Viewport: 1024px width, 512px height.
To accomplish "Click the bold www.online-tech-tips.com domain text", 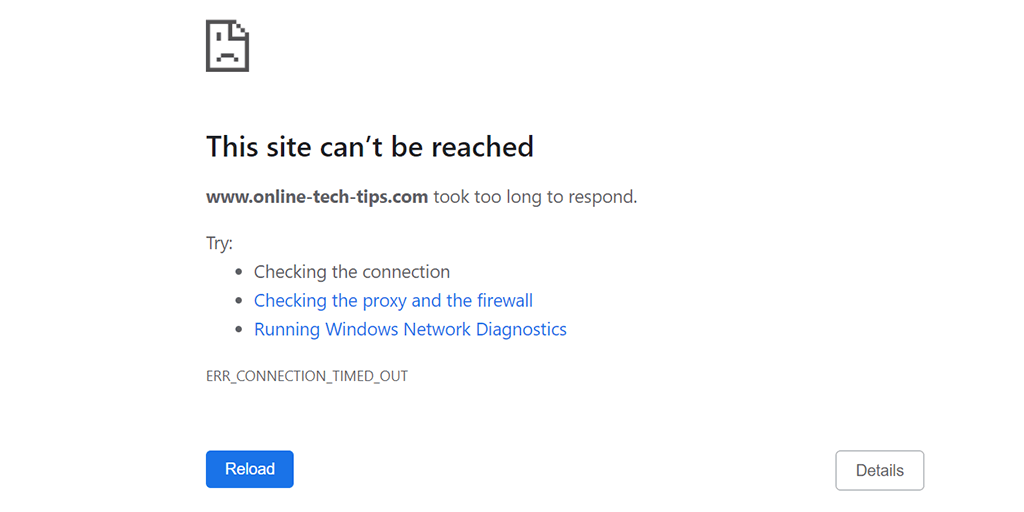I will [317, 197].
